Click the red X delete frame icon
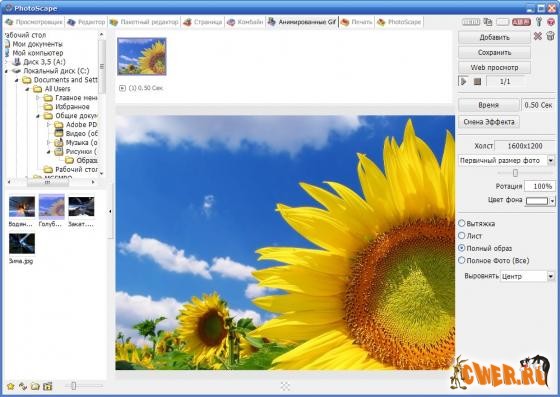 point(538,36)
